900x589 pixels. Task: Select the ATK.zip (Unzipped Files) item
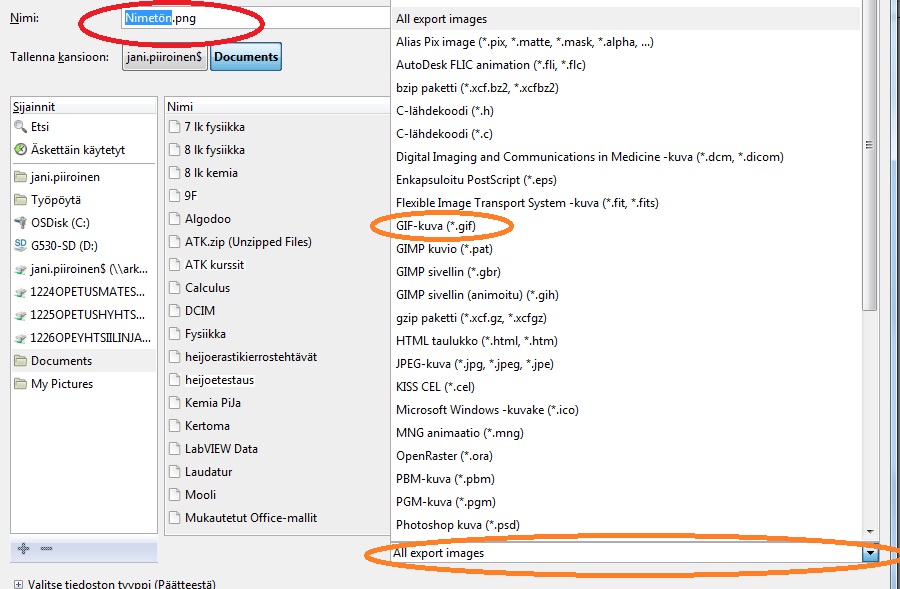point(247,242)
